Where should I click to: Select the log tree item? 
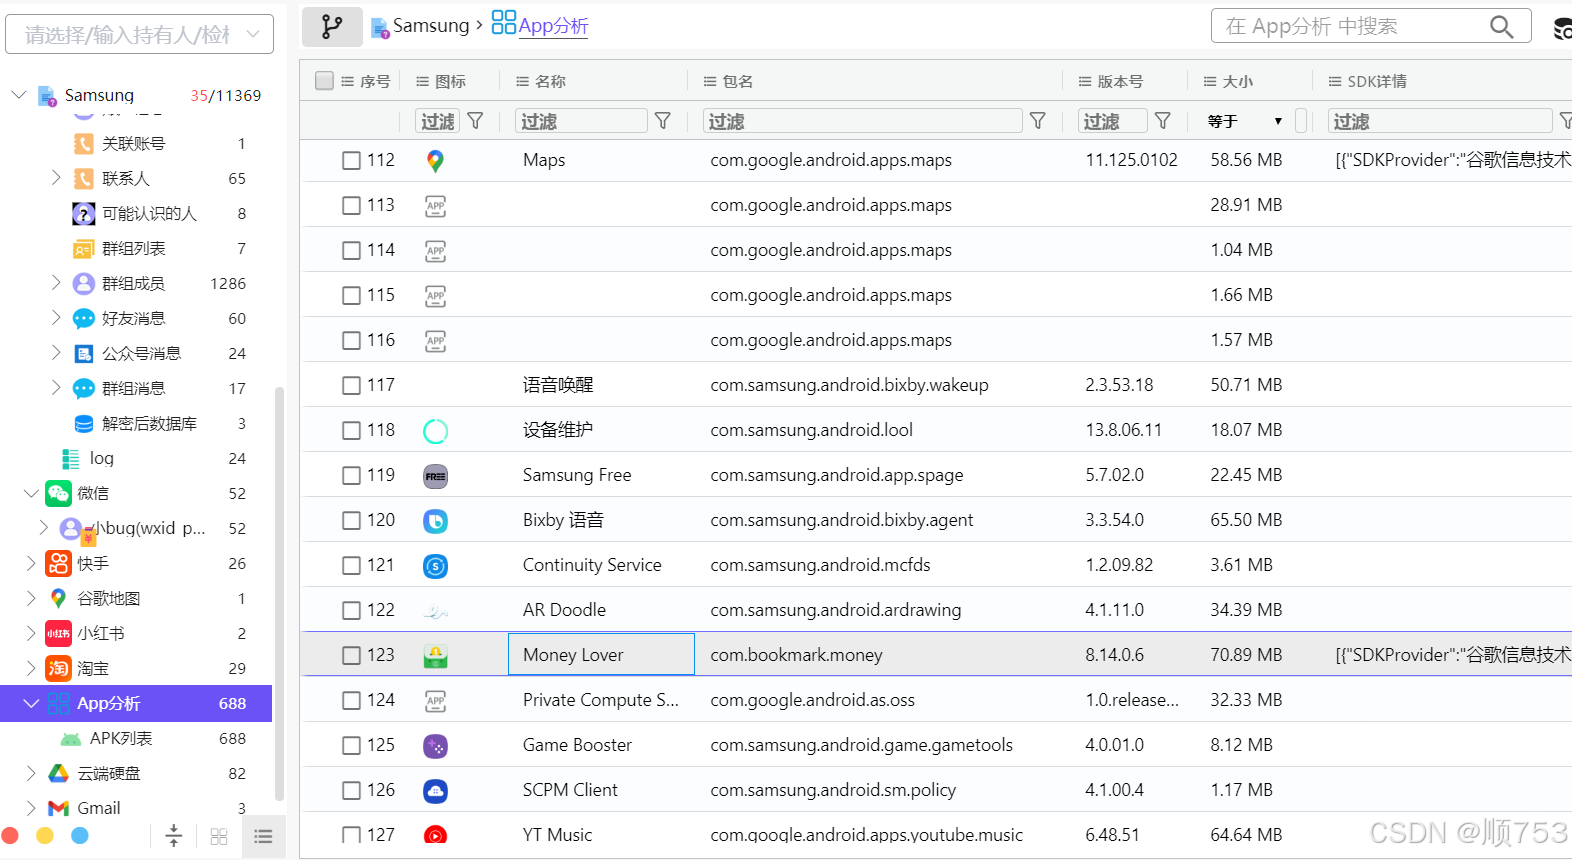(x=102, y=458)
